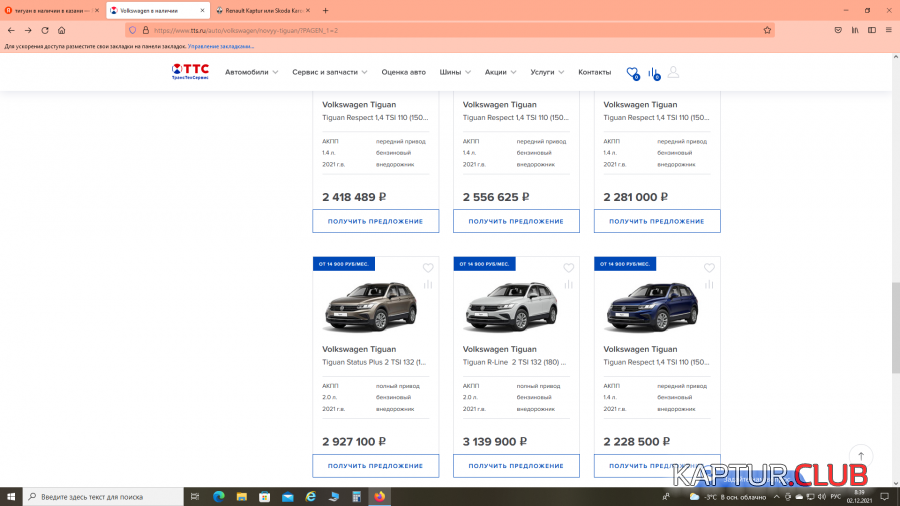This screenshot has width=900, height=506.
Task: Click the TTC TransTechService logo
Action: 190,72
